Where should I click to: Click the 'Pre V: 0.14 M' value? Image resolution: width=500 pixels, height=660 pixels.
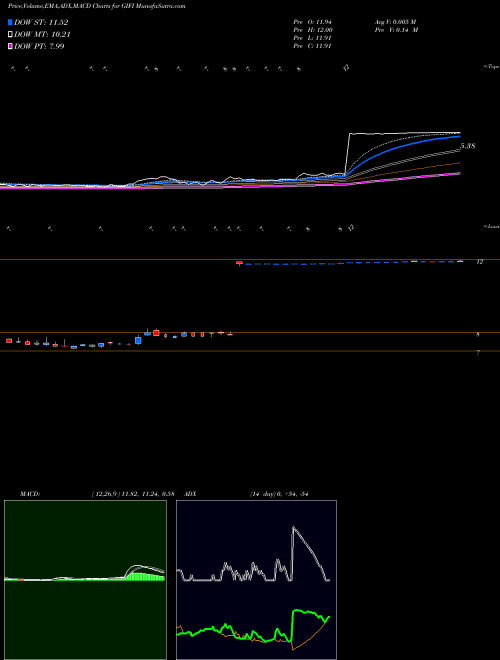(396, 30)
